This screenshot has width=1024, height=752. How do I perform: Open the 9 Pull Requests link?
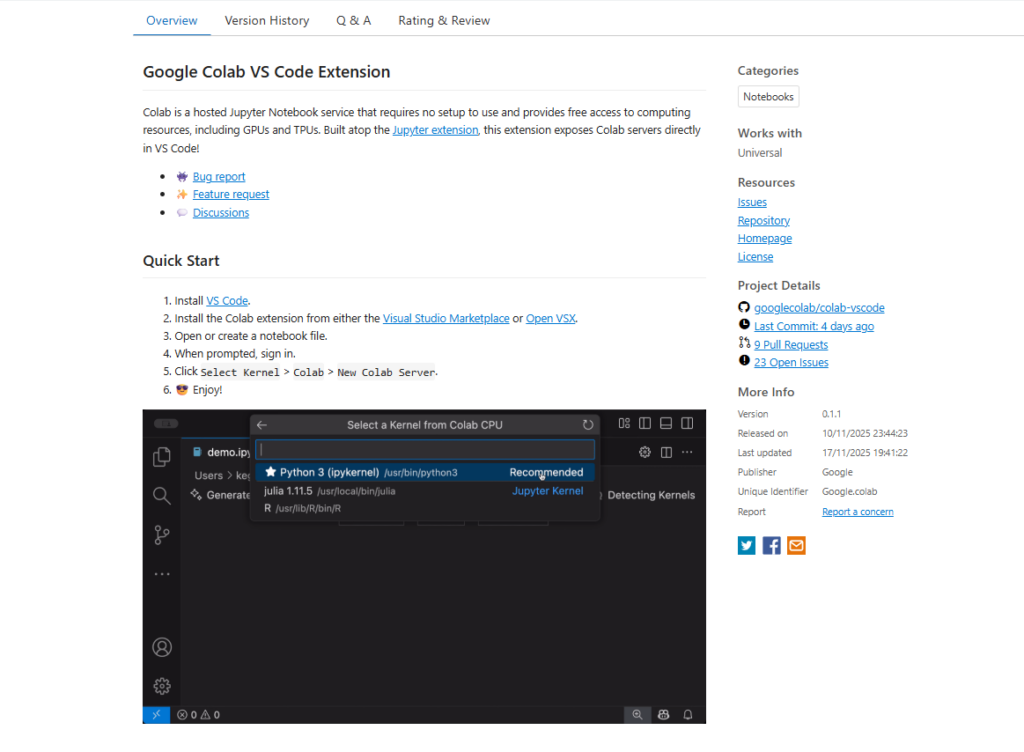click(791, 344)
